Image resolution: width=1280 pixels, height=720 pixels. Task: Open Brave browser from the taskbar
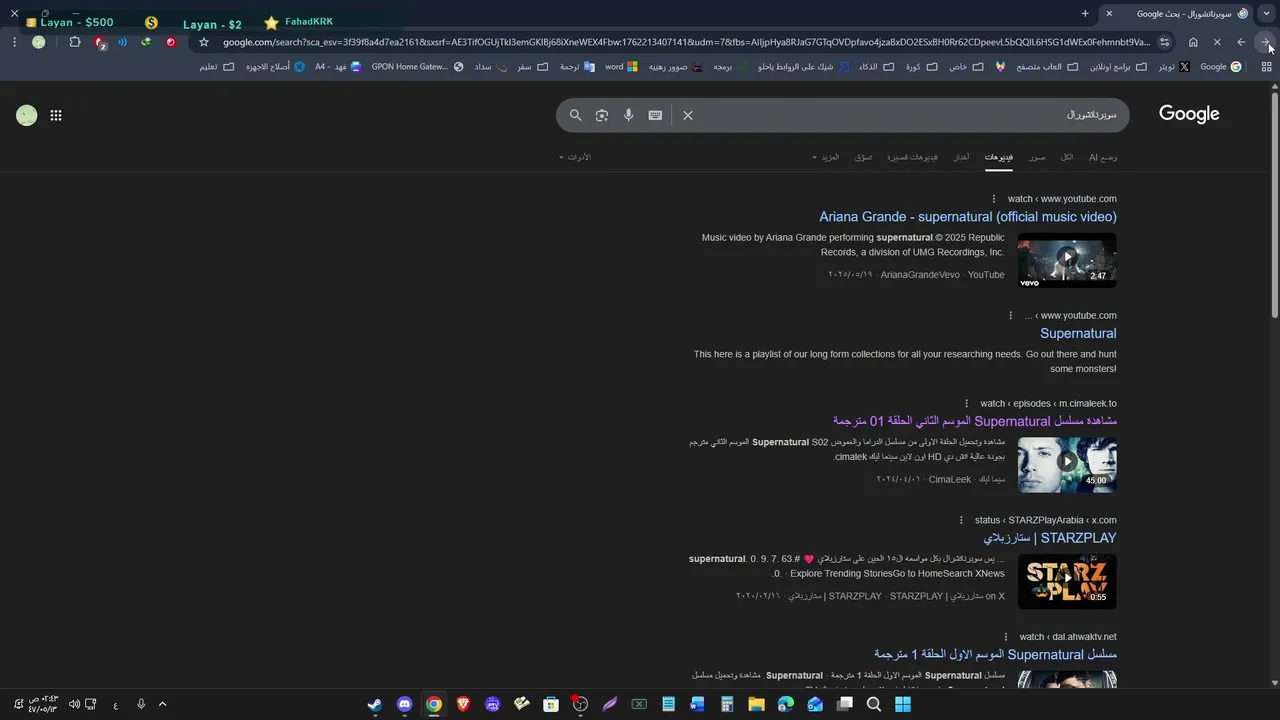point(463,704)
